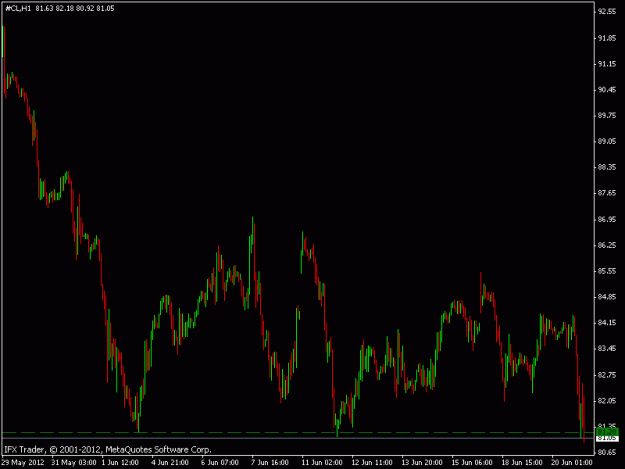
Task: Click the 91.15 price axis label
Action: (x=607, y=64)
